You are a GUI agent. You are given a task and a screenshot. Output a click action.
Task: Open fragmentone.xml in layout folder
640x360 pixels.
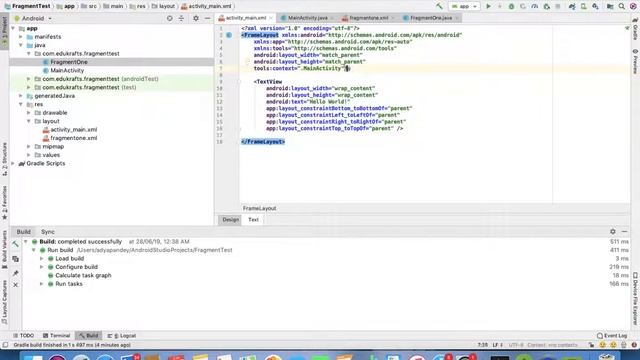tap(73, 138)
